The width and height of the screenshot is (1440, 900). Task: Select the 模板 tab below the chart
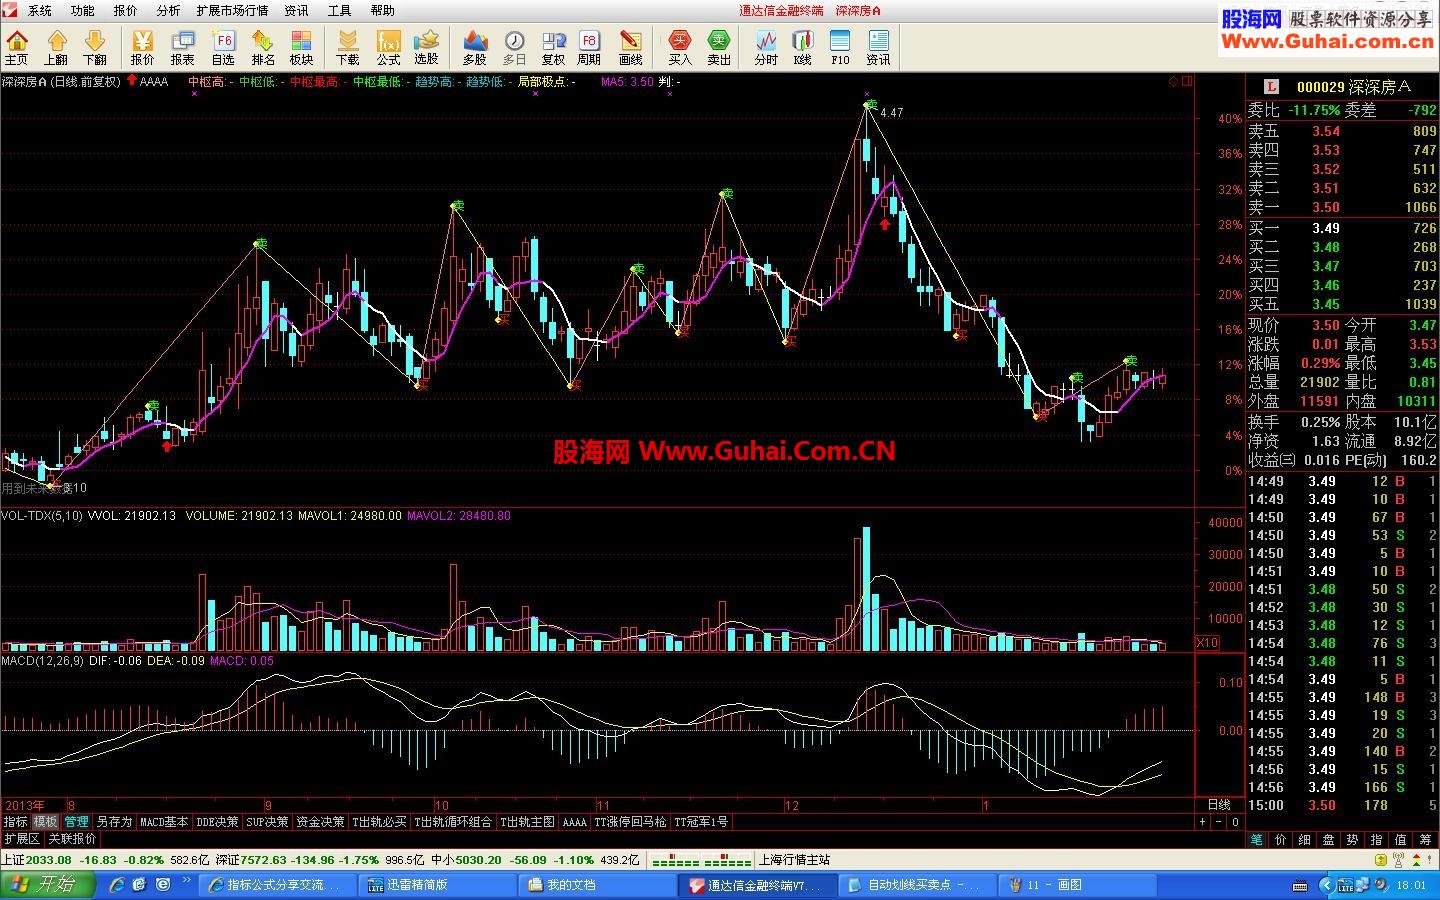46,822
